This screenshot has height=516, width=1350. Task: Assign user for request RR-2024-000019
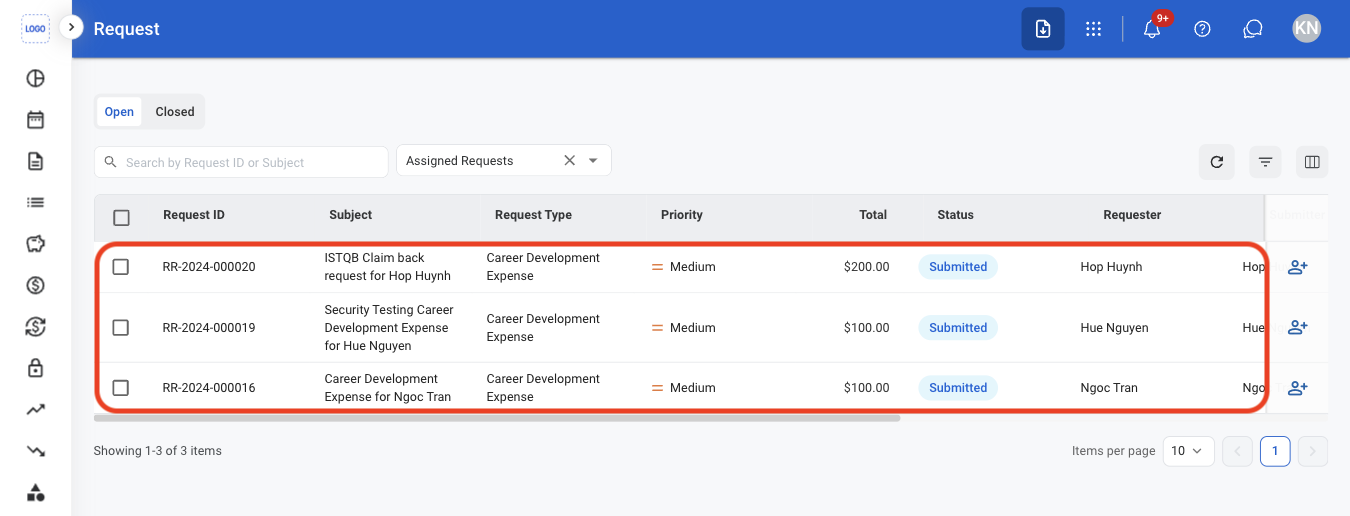[1298, 327]
